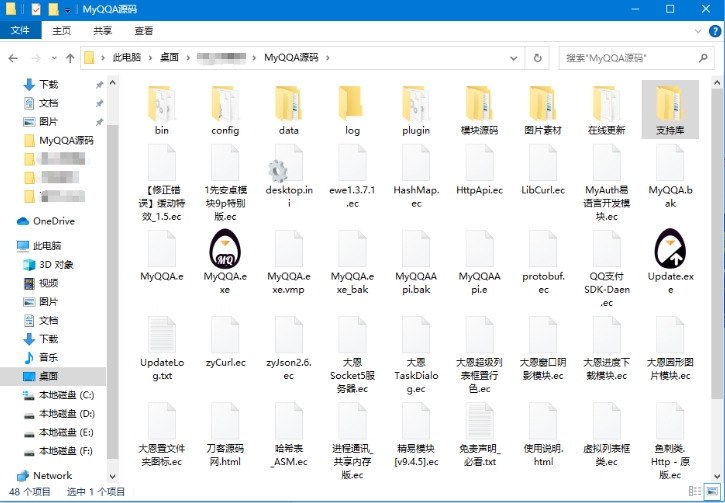Go up one folder level
Viewport: 725px width, 503px height.
[70, 58]
